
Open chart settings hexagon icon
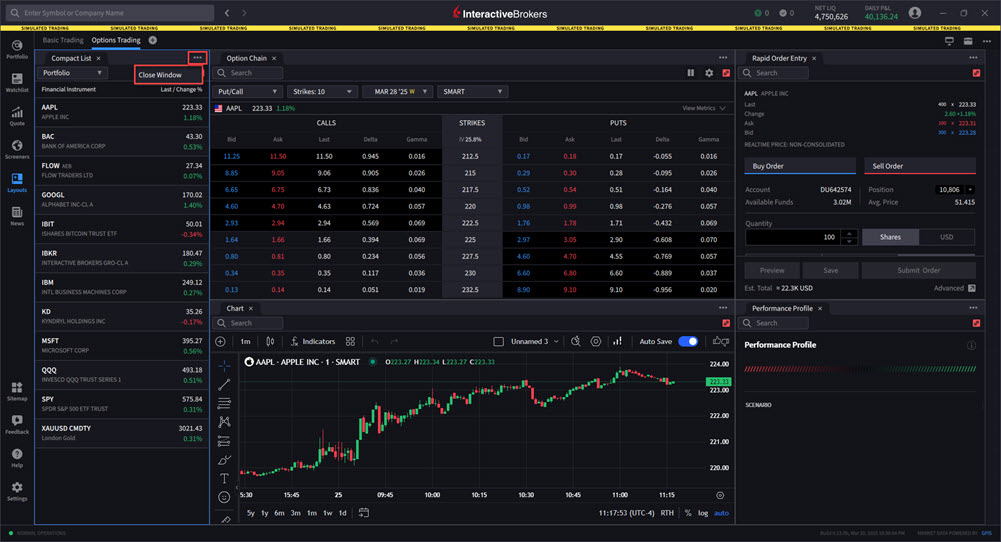pyautogui.click(x=596, y=342)
